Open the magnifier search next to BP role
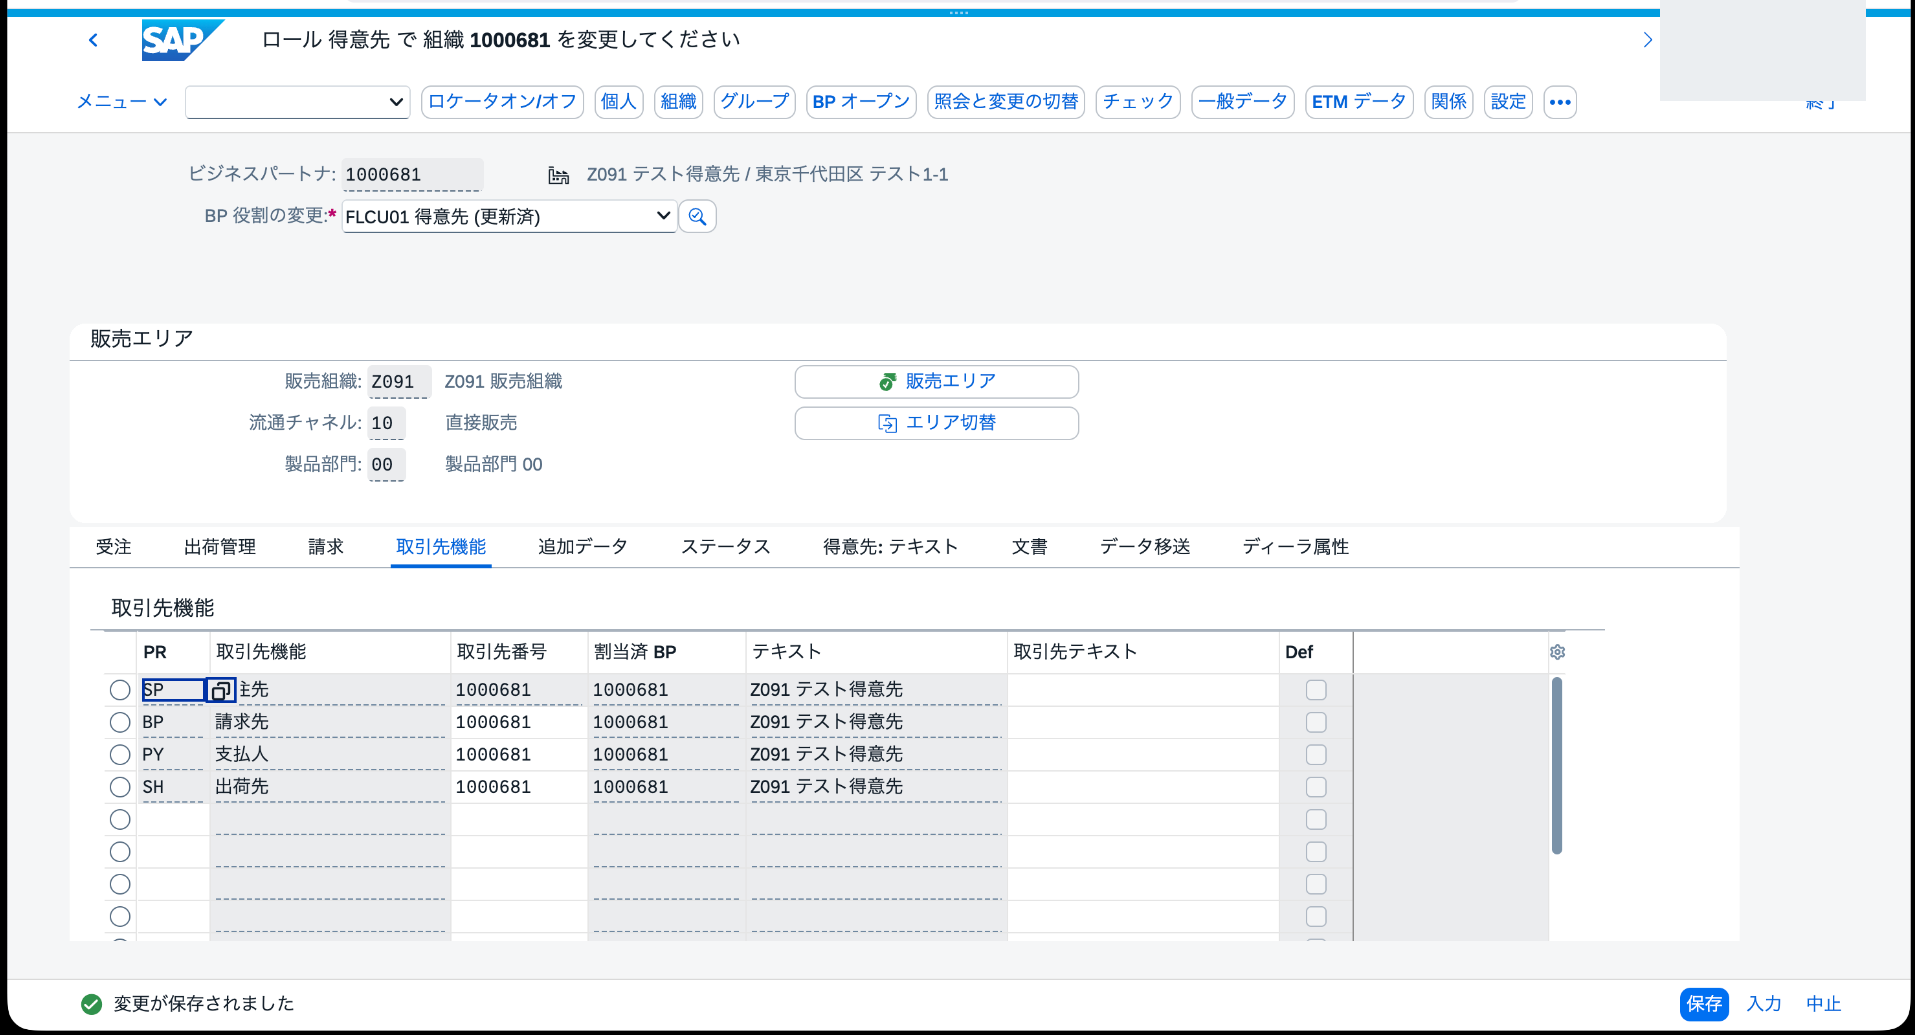This screenshot has height=1035, width=1915. pos(697,216)
